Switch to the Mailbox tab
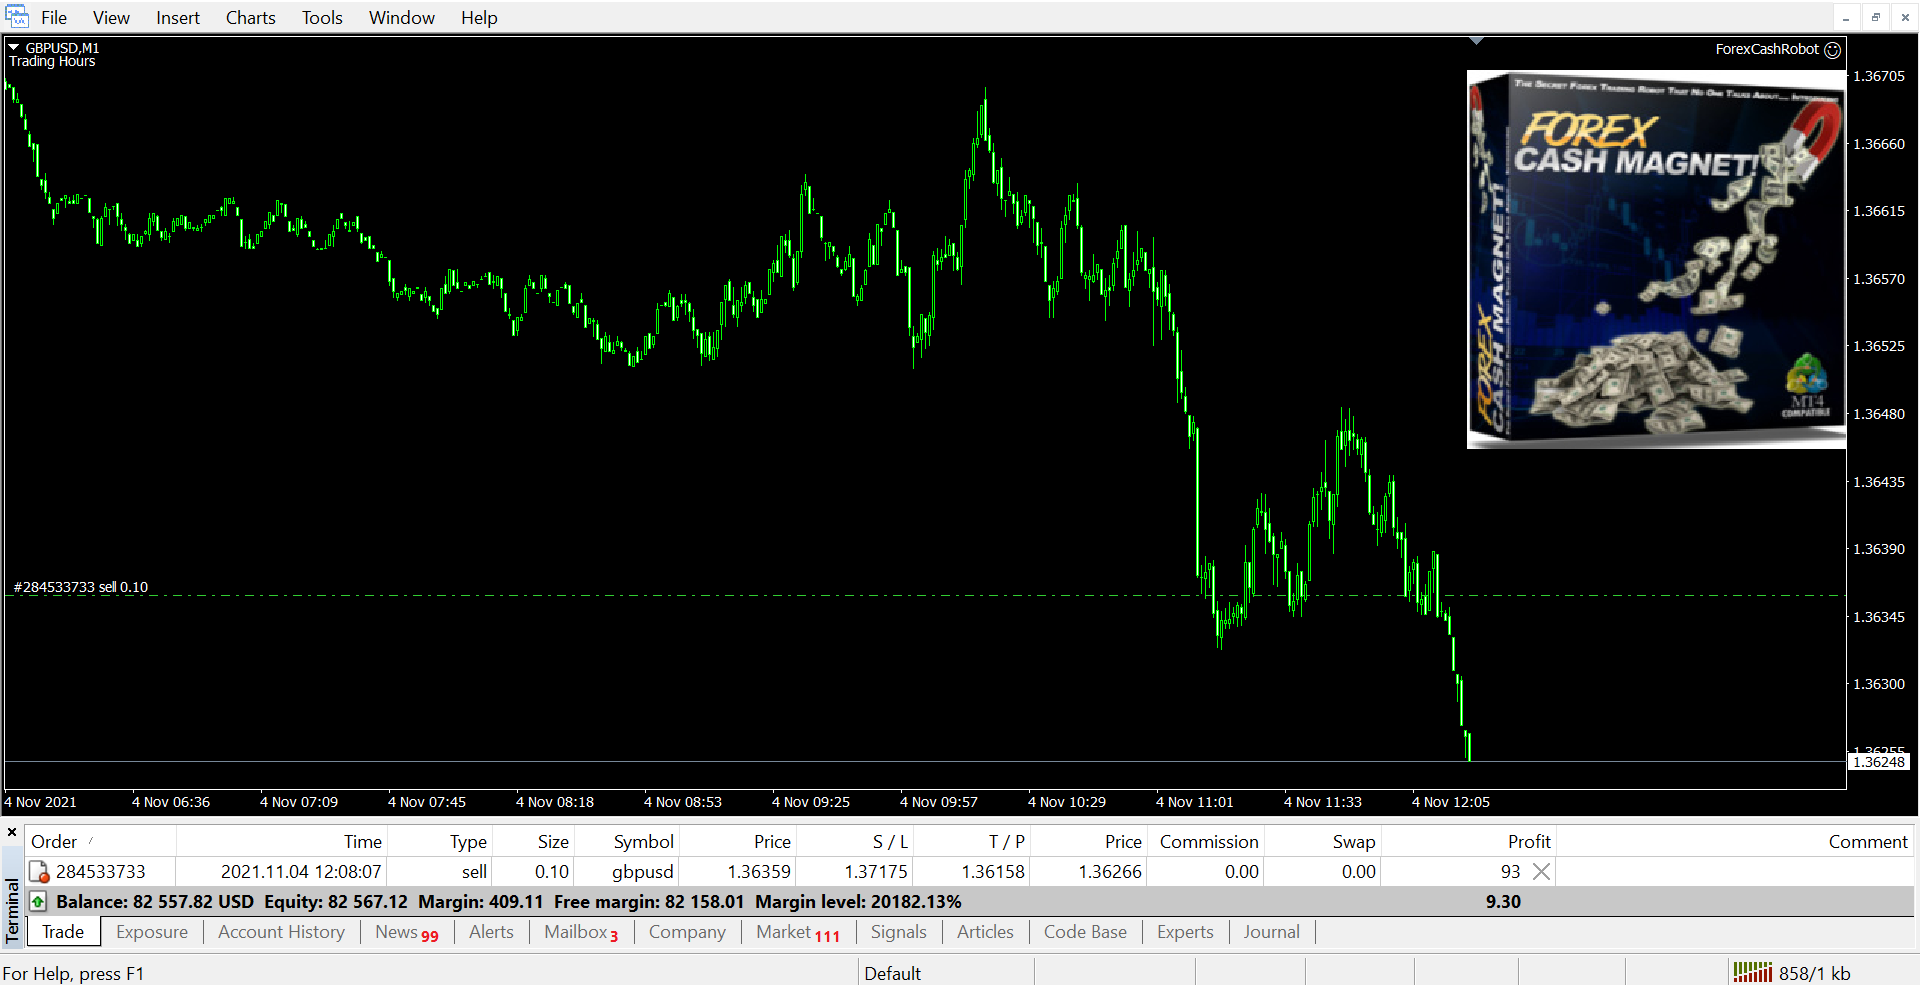Screen dimensions: 1920x985 [x=580, y=932]
